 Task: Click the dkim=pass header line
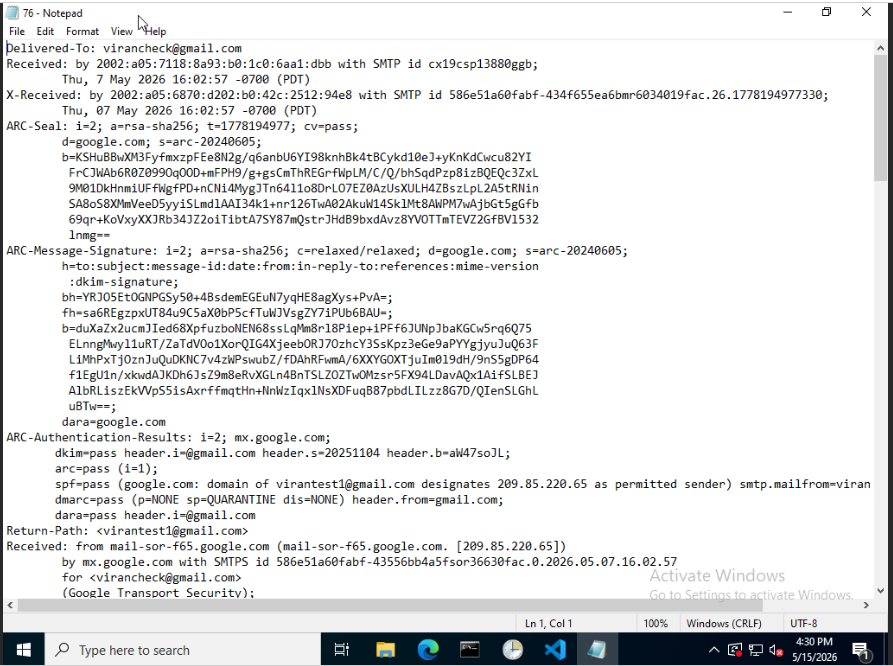click(282, 453)
